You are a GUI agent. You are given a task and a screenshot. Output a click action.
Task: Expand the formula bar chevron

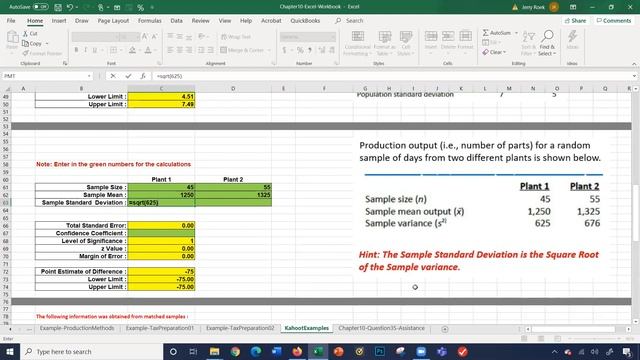[634, 76]
